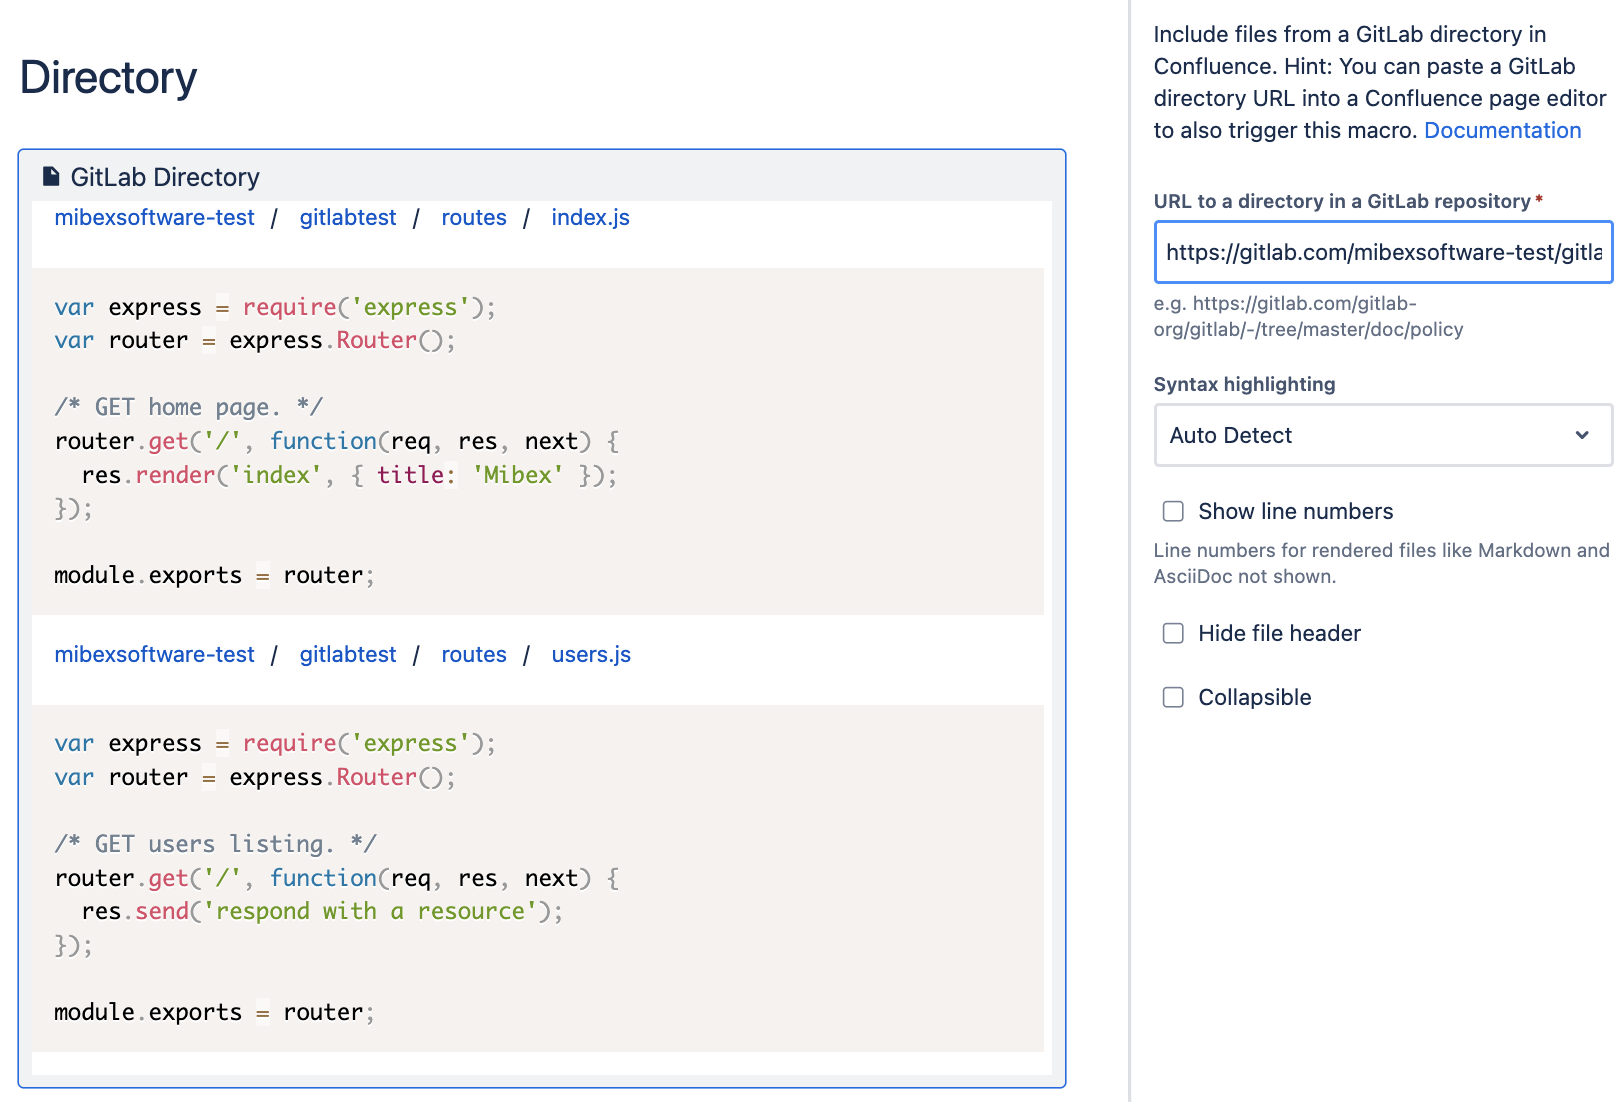Toggle the Collapsible checkbox

click(1173, 697)
